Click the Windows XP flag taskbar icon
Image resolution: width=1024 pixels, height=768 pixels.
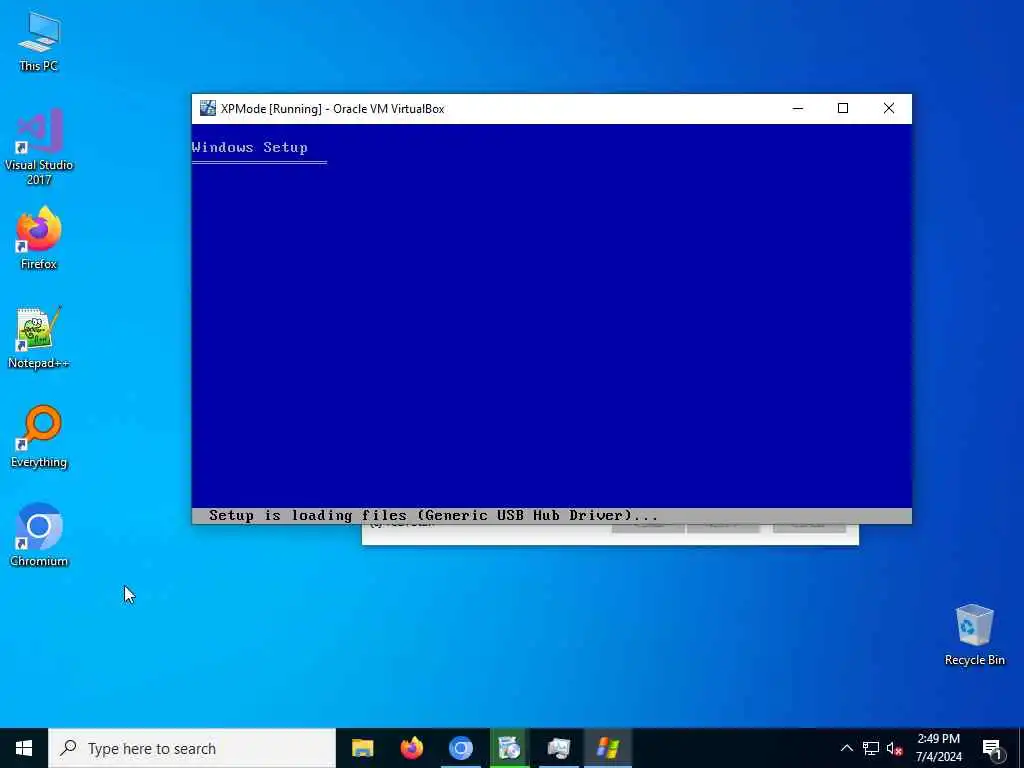click(607, 748)
